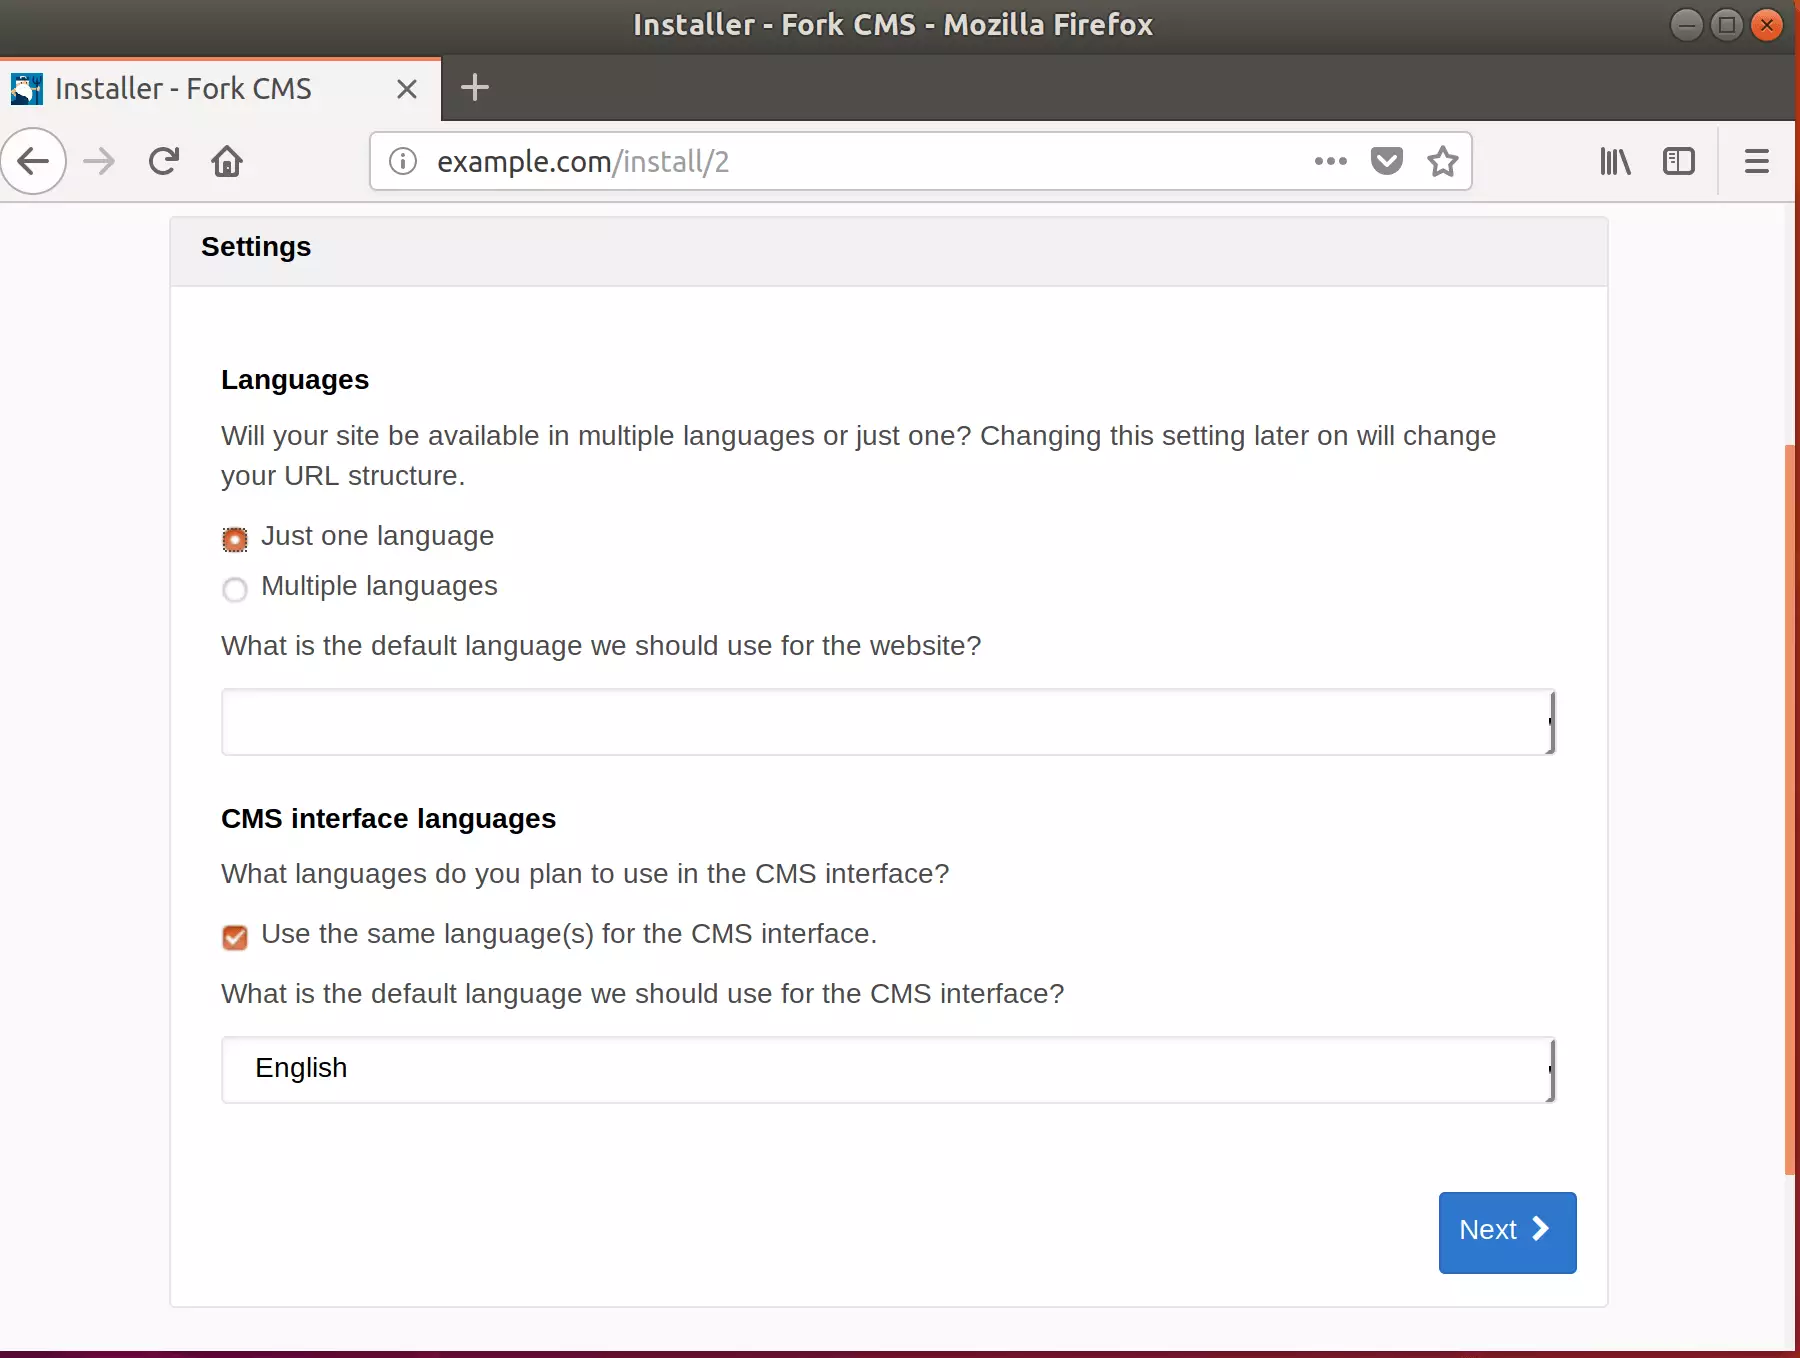Click the 'Languages' heading text
This screenshot has width=1800, height=1358.
click(x=295, y=380)
